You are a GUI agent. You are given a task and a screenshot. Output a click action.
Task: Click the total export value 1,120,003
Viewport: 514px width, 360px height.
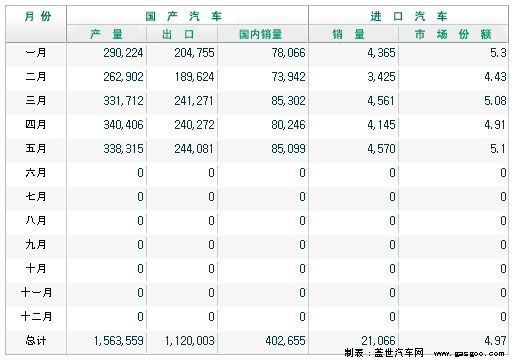pyautogui.click(x=190, y=341)
